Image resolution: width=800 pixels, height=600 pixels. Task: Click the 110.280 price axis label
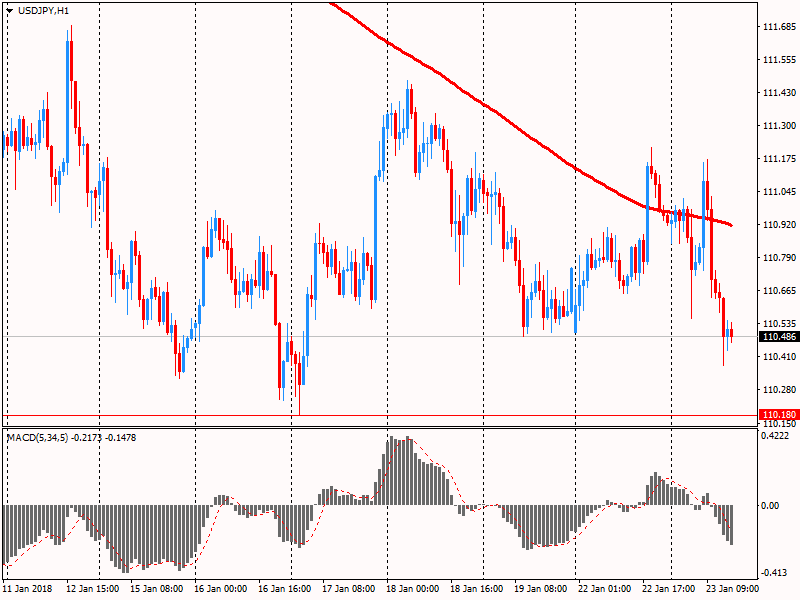(x=779, y=389)
